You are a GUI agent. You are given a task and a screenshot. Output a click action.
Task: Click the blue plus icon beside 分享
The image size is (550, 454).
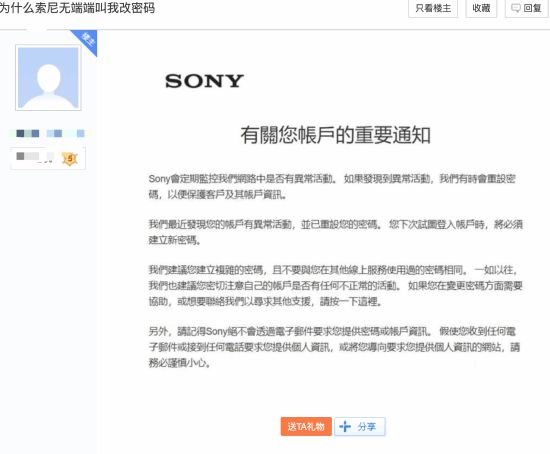(x=345, y=427)
